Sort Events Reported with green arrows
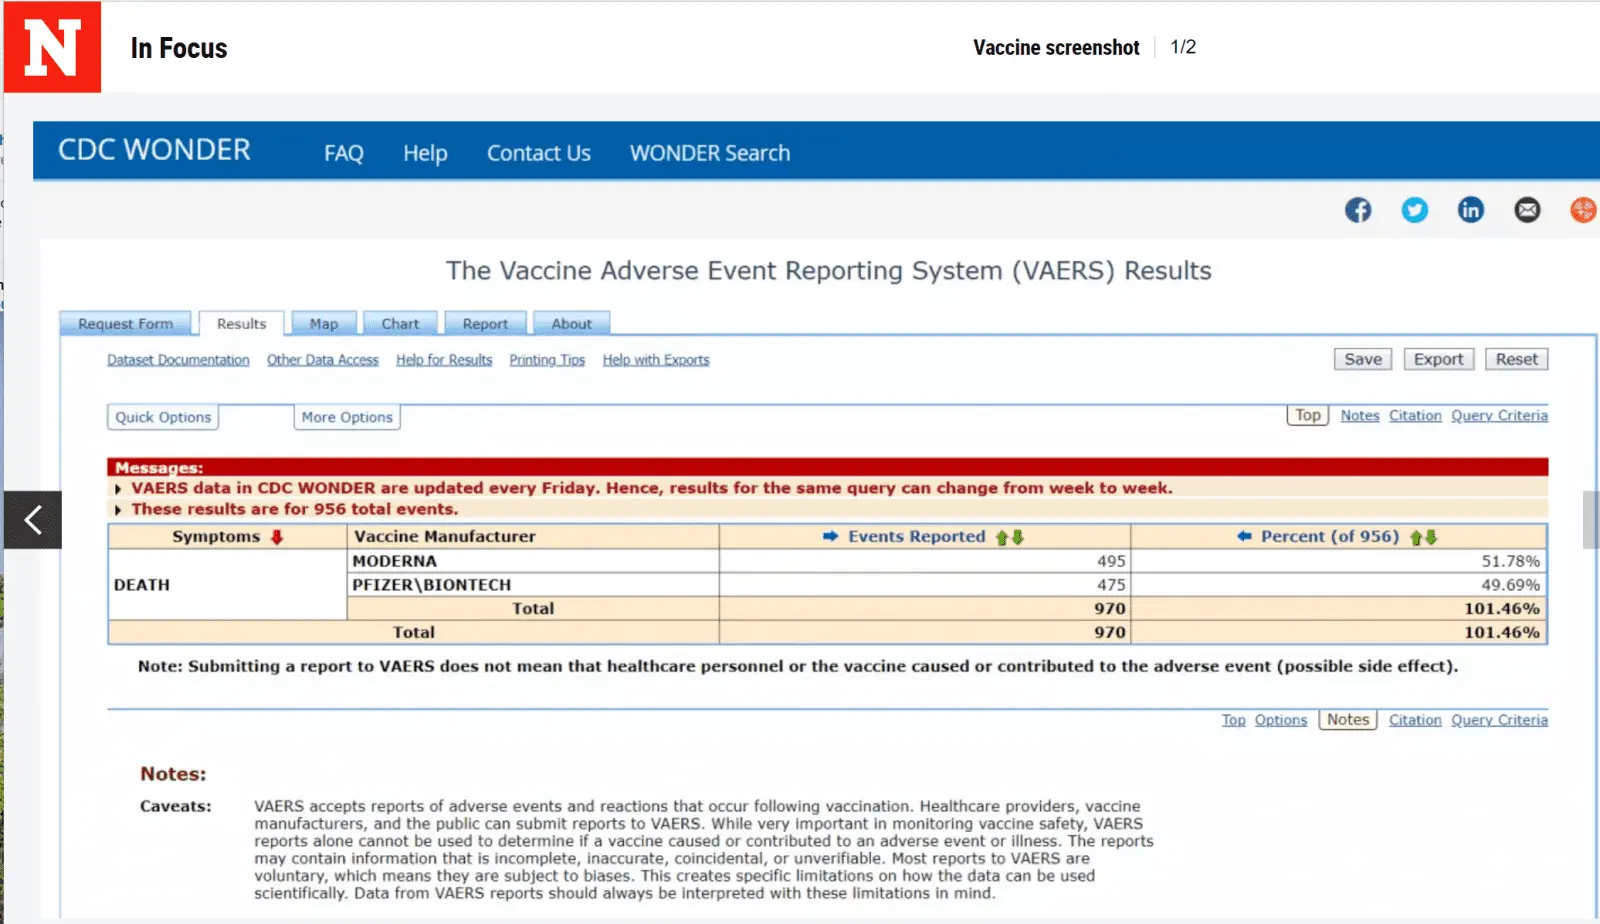 pyautogui.click(x=1009, y=537)
